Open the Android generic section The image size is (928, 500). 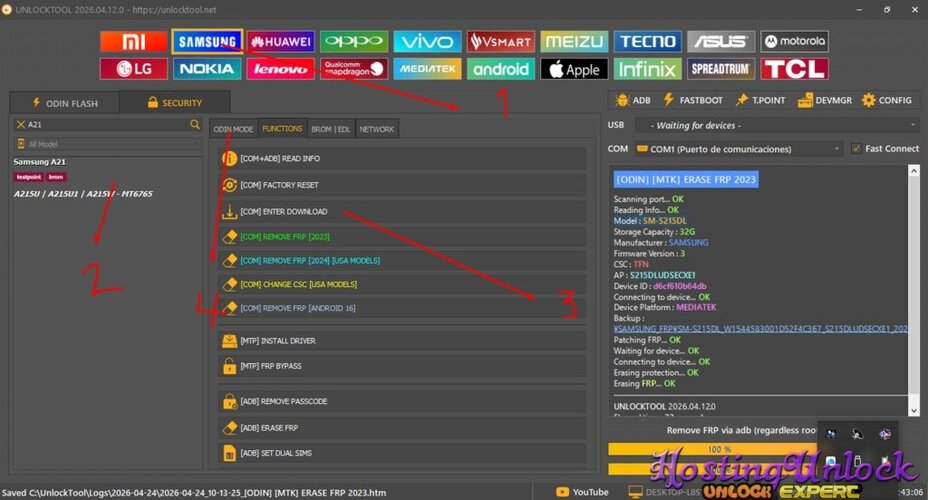[x=501, y=69]
